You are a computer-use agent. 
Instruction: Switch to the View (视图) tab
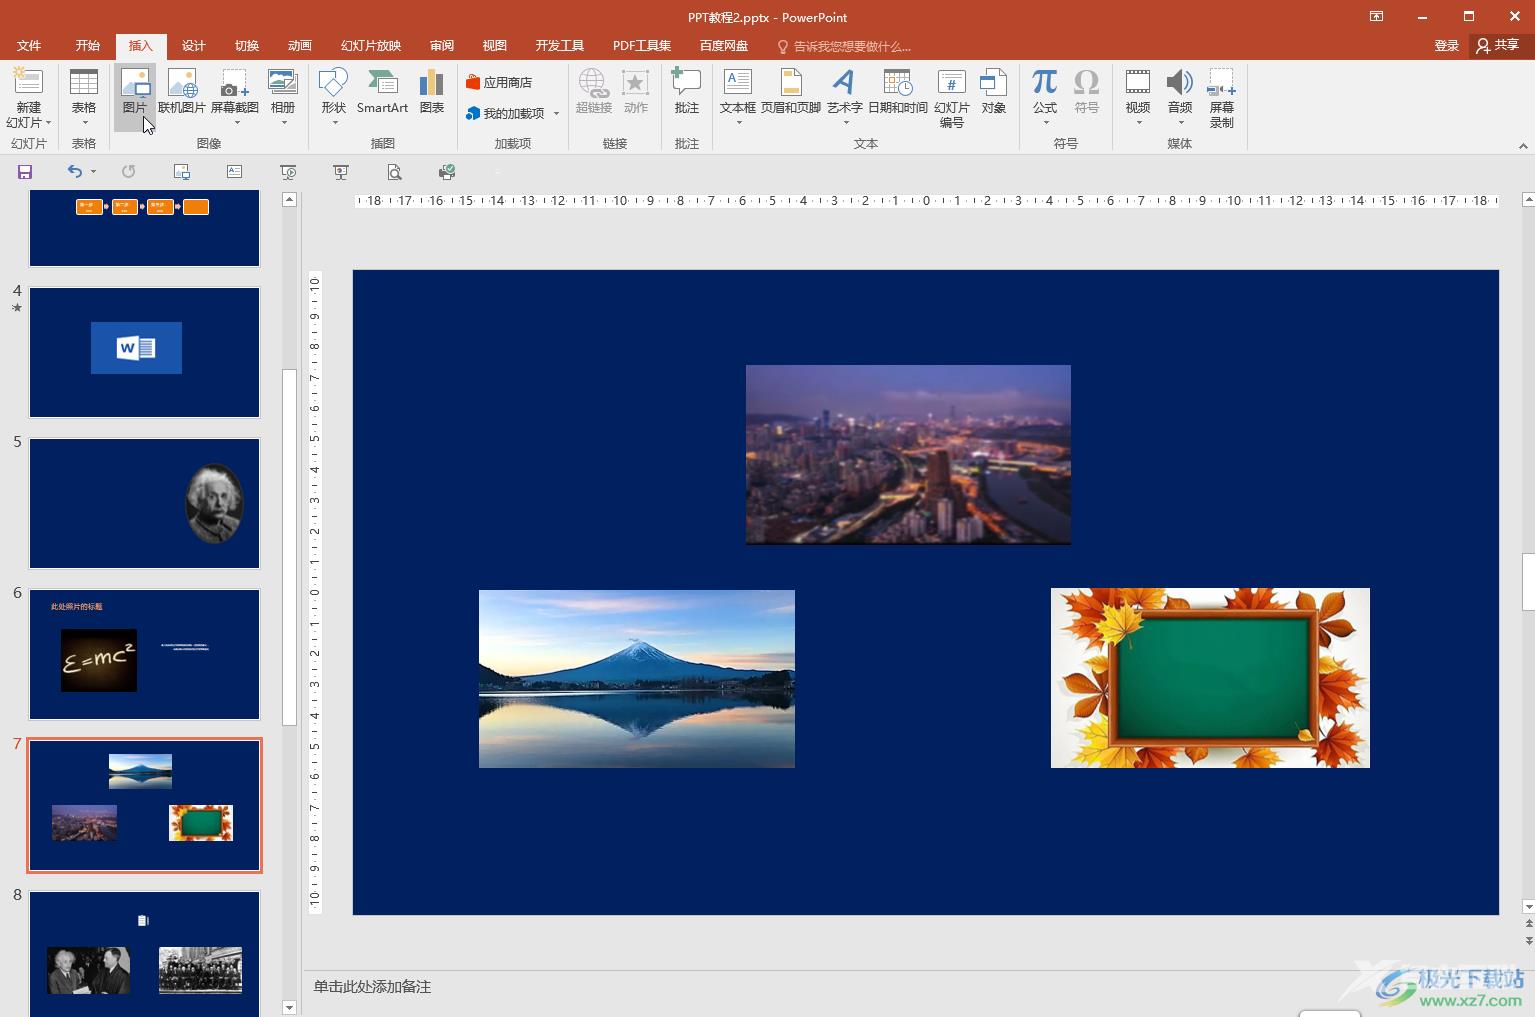coord(495,46)
